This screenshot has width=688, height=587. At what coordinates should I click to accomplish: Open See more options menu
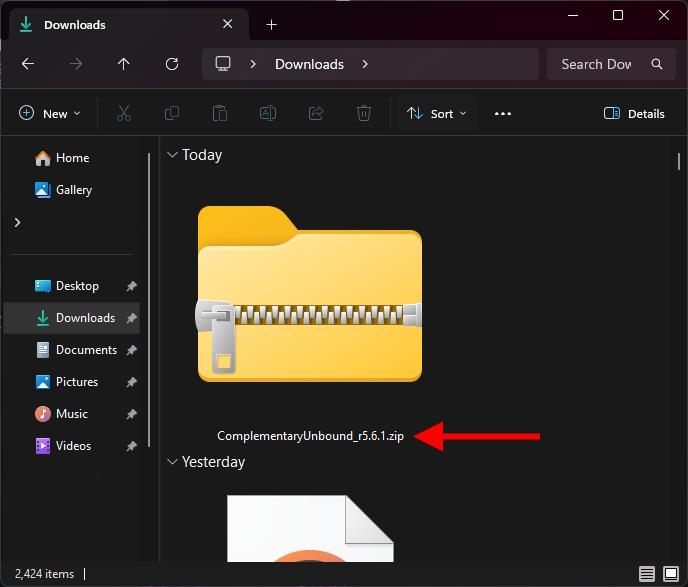coord(503,114)
